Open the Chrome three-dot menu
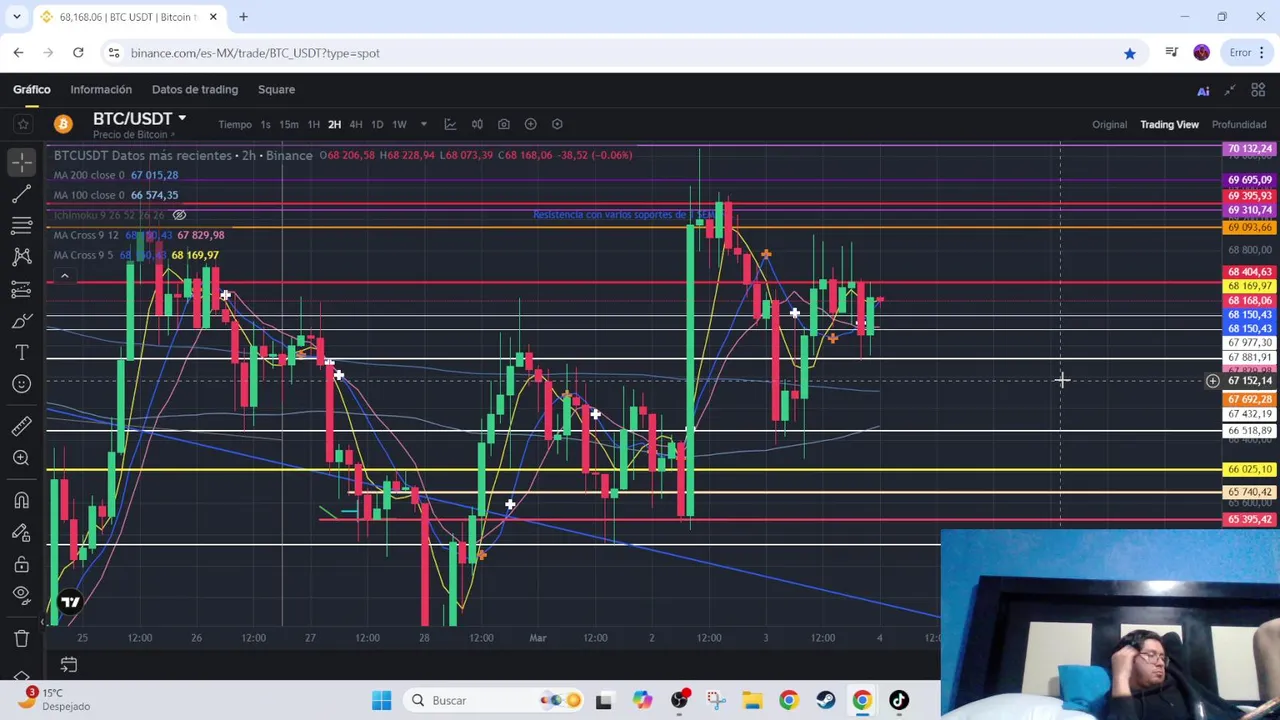Screen dimensions: 1280x720 [x=1262, y=53]
